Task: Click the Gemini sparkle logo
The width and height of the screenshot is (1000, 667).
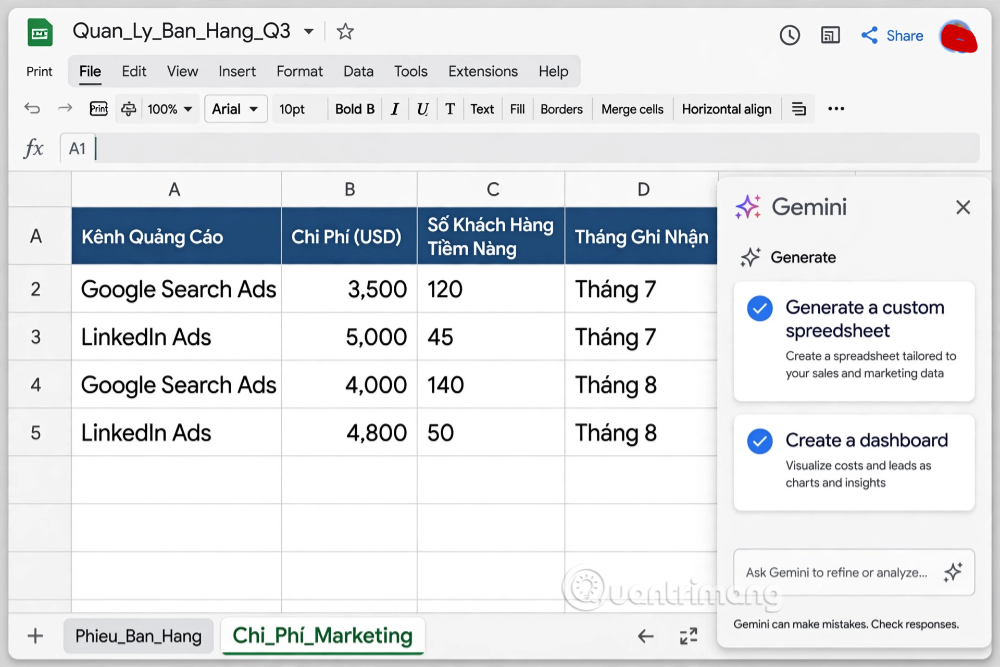Action: (748, 207)
